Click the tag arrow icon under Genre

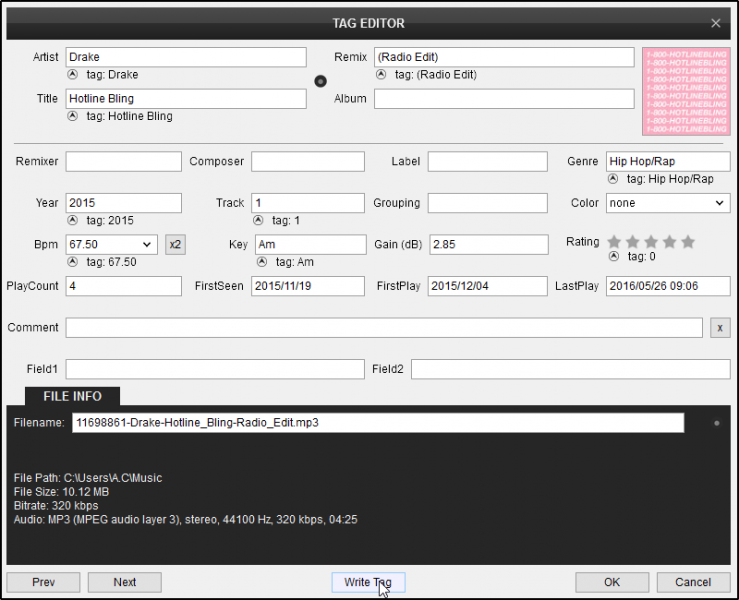(x=612, y=179)
